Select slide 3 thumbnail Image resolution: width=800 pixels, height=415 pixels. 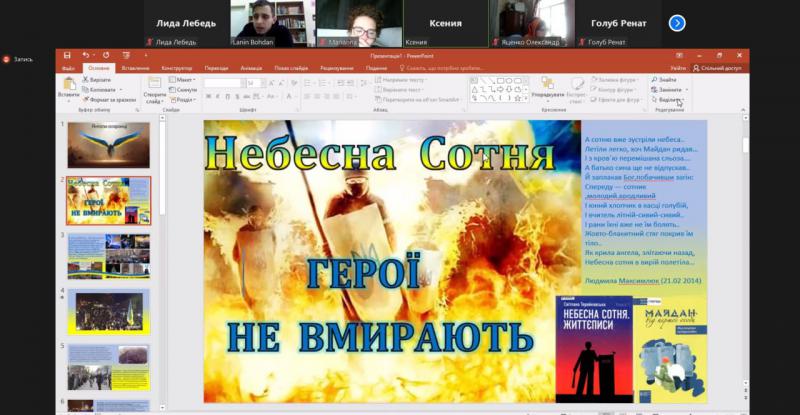109,256
